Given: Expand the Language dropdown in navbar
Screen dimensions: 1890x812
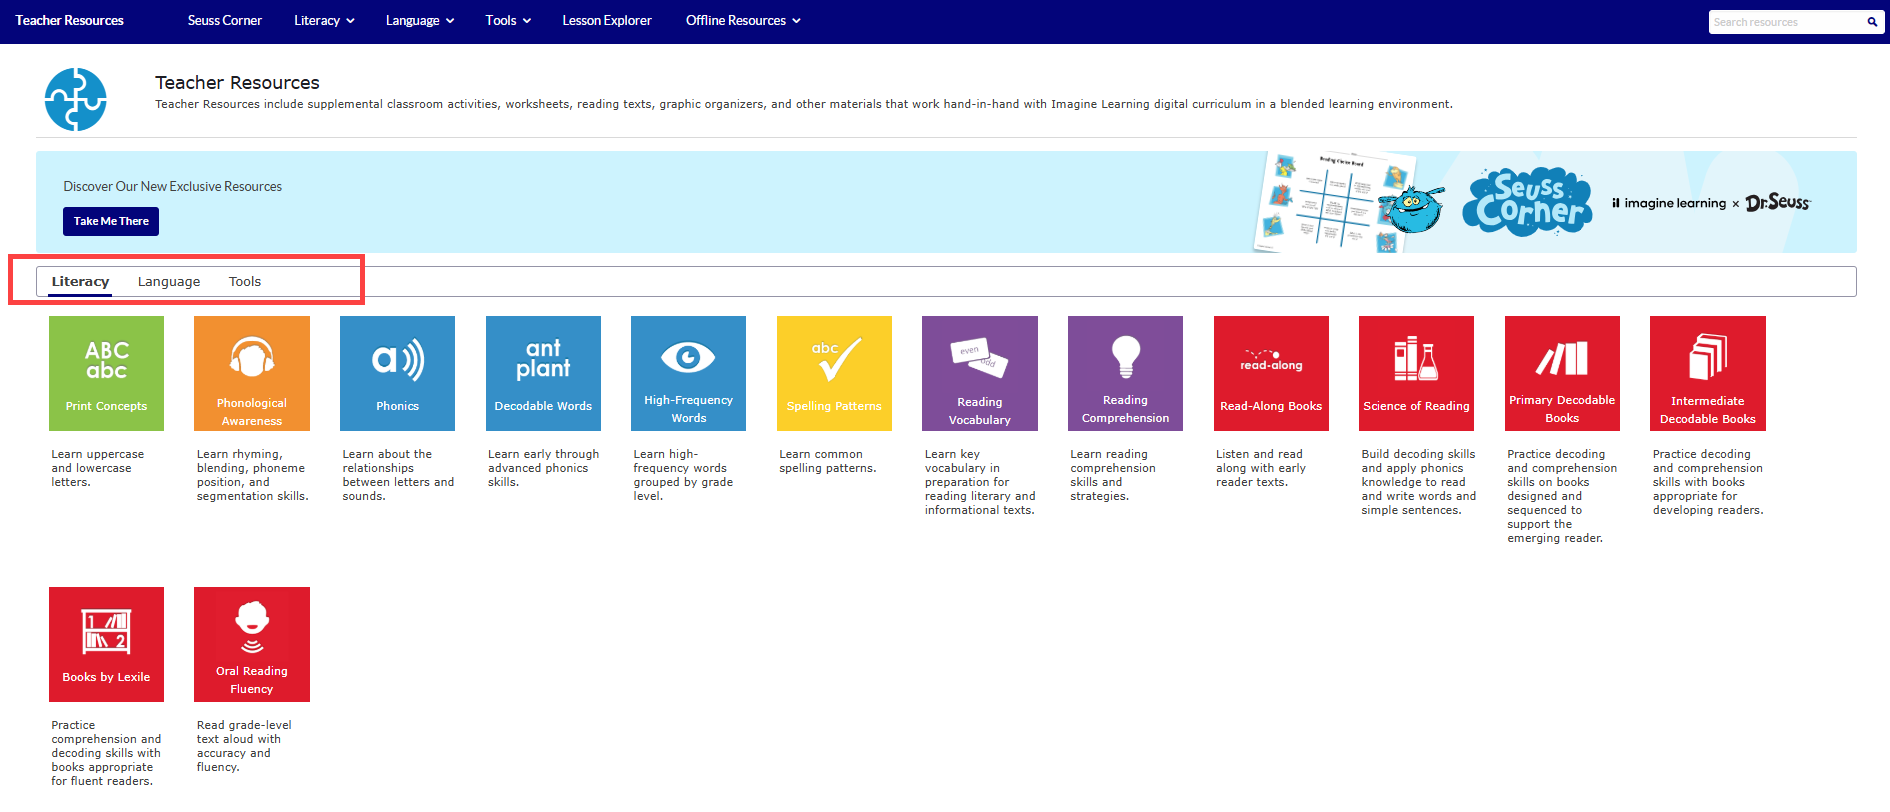Looking at the screenshot, I should coord(420,21).
